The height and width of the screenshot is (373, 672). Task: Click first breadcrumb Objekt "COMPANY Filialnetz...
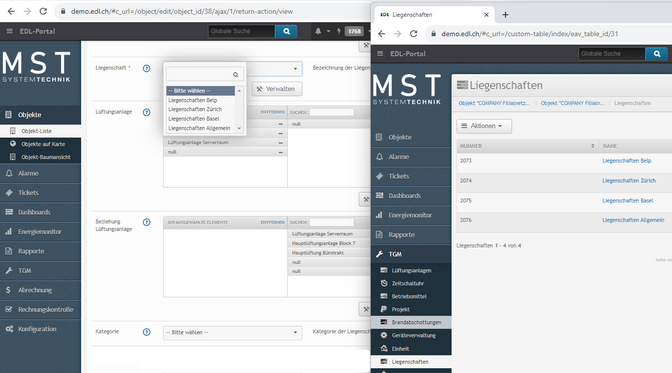click(494, 103)
